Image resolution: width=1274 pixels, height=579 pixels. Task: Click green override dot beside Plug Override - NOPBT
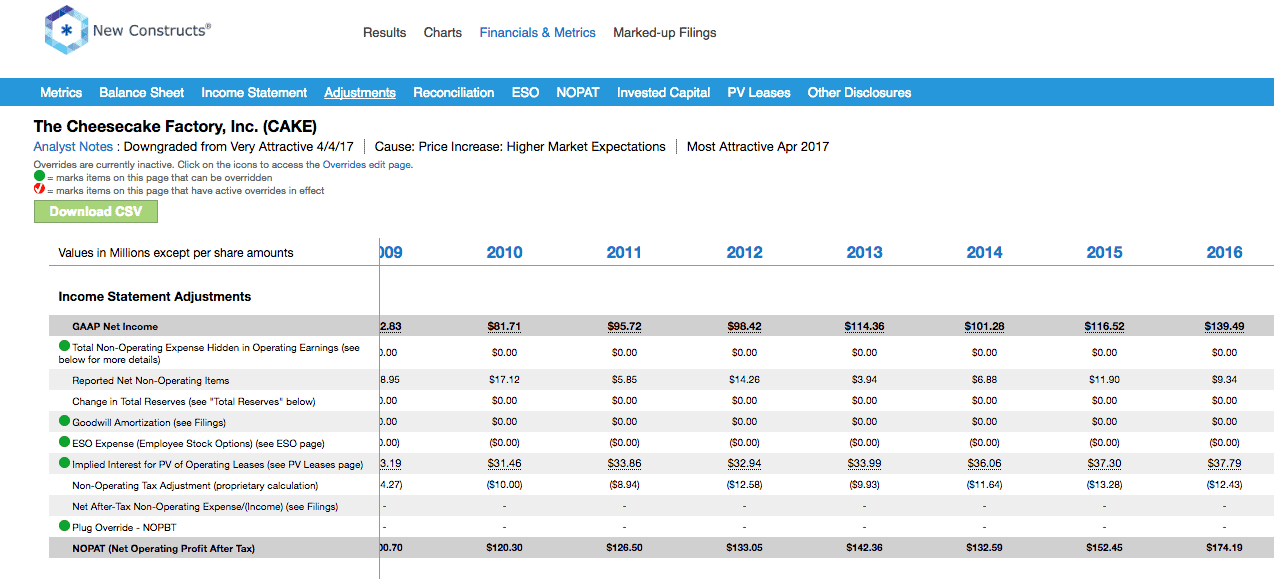coord(65,526)
